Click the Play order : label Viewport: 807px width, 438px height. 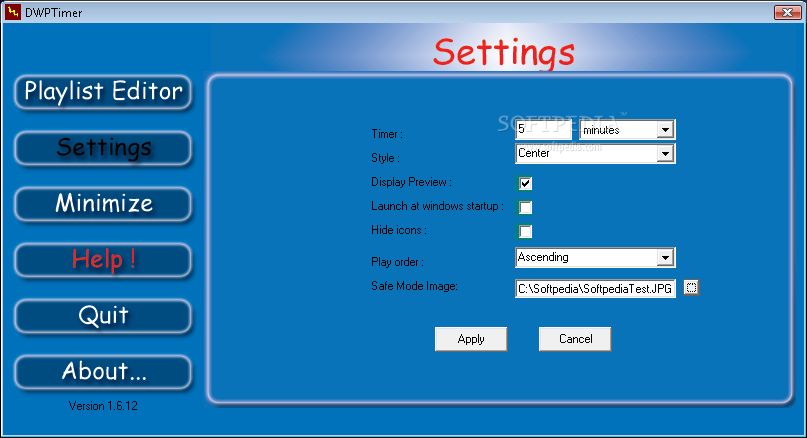coord(397,262)
